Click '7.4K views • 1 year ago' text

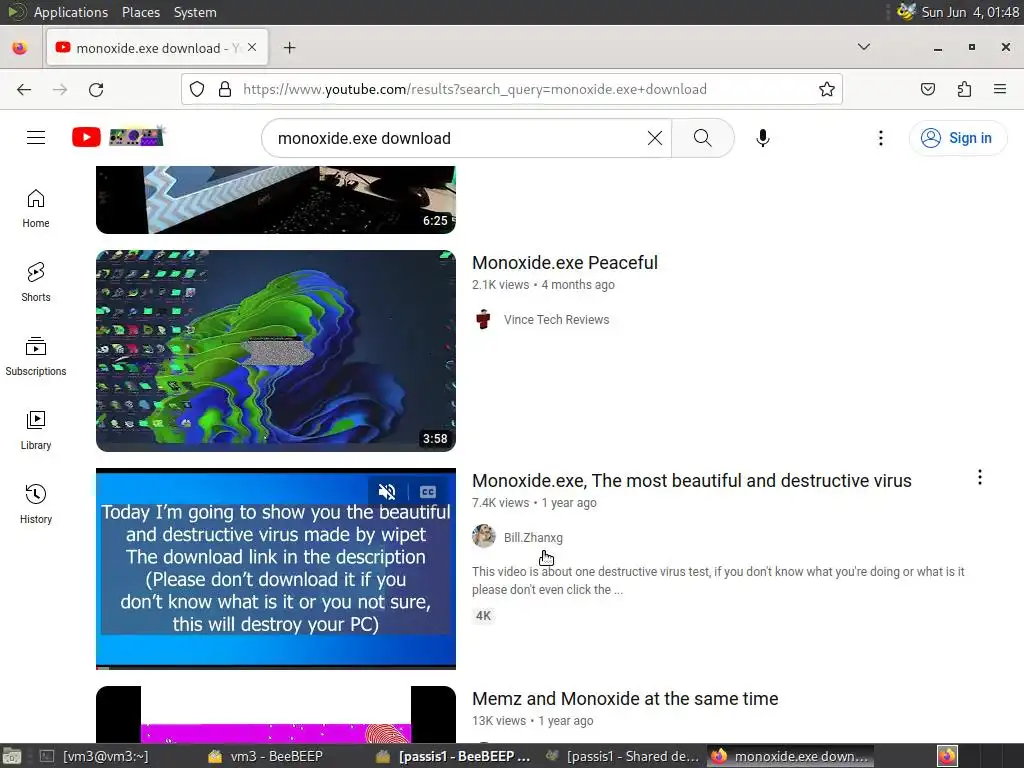tap(534, 503)
